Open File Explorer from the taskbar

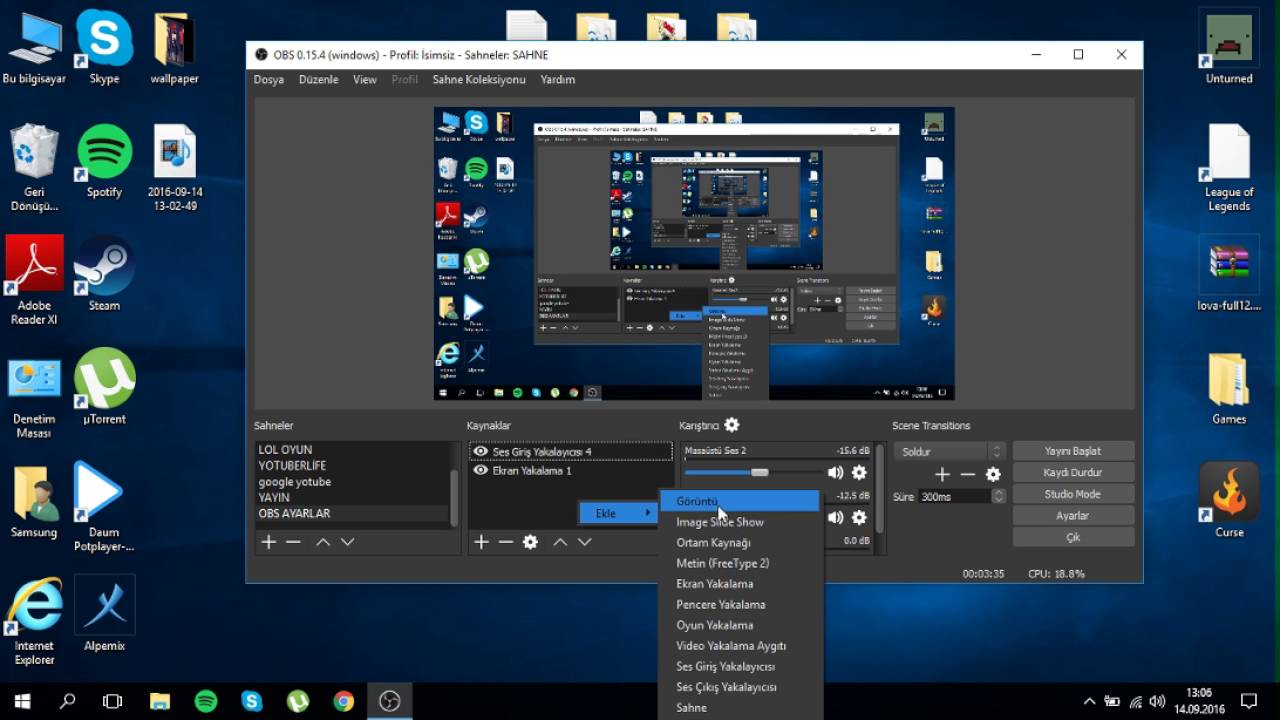(160, 701)
